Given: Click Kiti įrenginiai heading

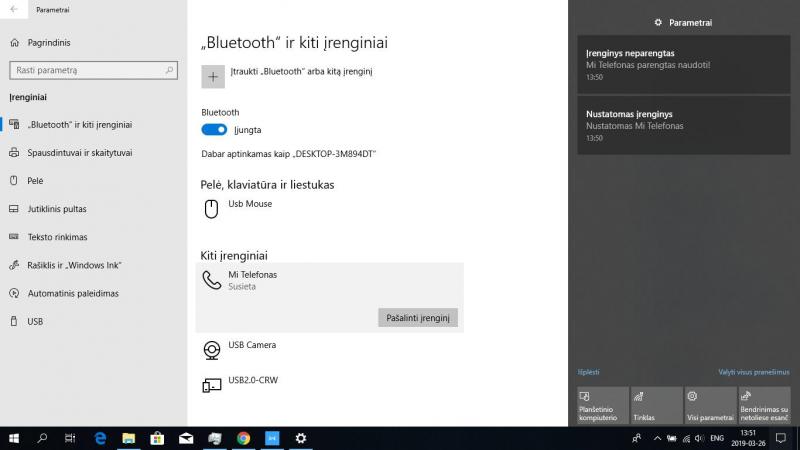Looking at the screenshot, I should click(x=234, y=255).
